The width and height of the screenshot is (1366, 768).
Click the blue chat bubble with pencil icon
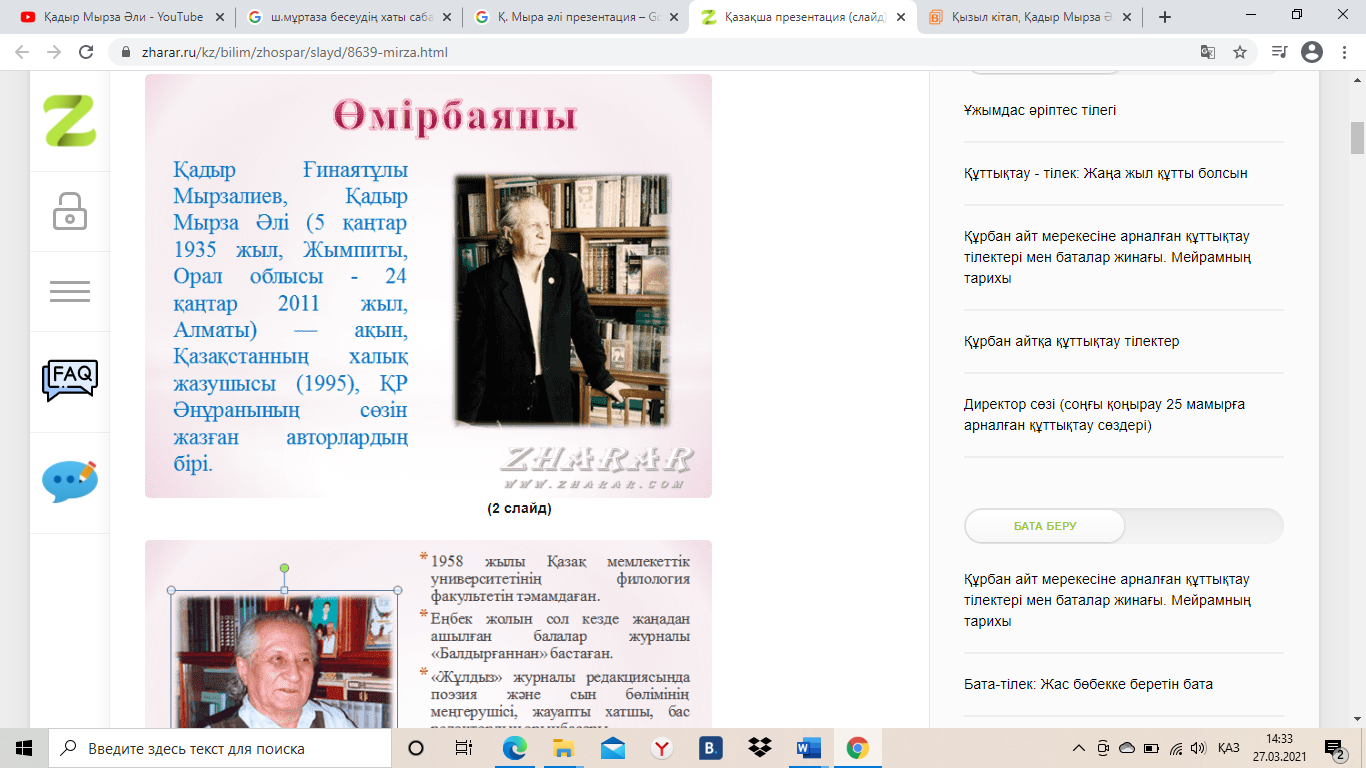point(69,481)
